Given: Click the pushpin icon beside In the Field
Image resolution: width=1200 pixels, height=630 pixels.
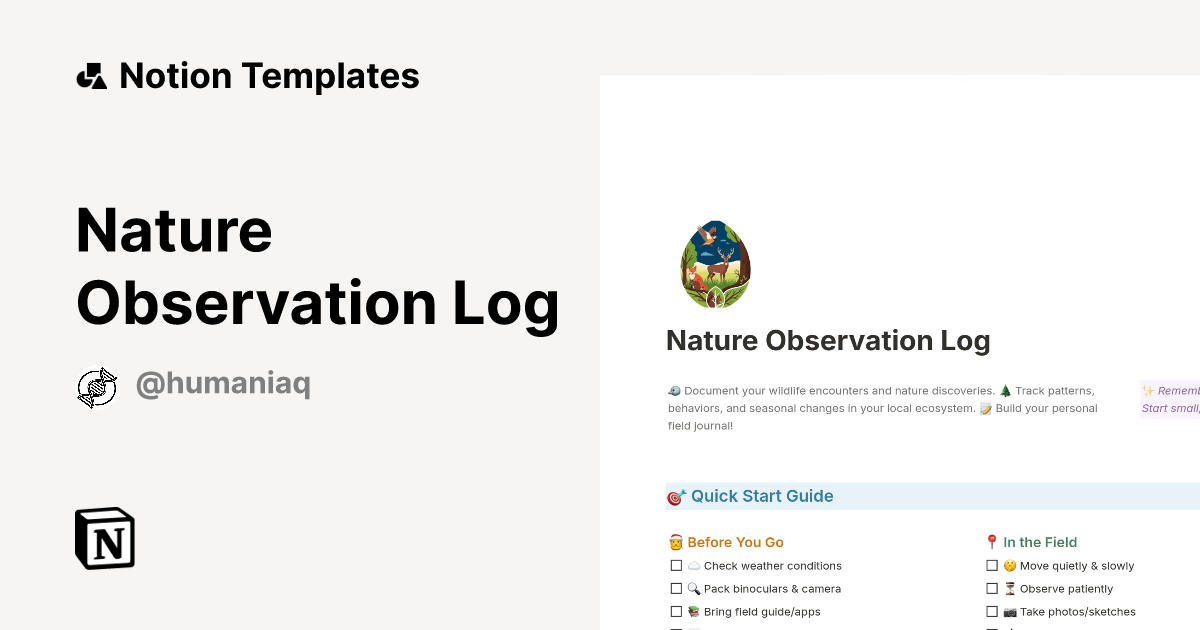Looking at the screenshot, I should [991, 542].
